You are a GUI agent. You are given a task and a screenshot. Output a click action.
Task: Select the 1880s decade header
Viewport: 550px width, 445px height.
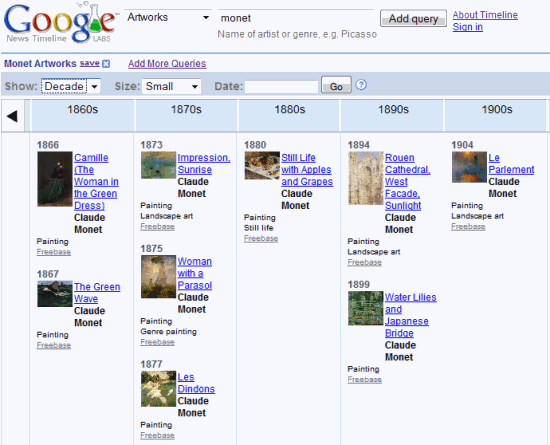[x=290, y=115]
